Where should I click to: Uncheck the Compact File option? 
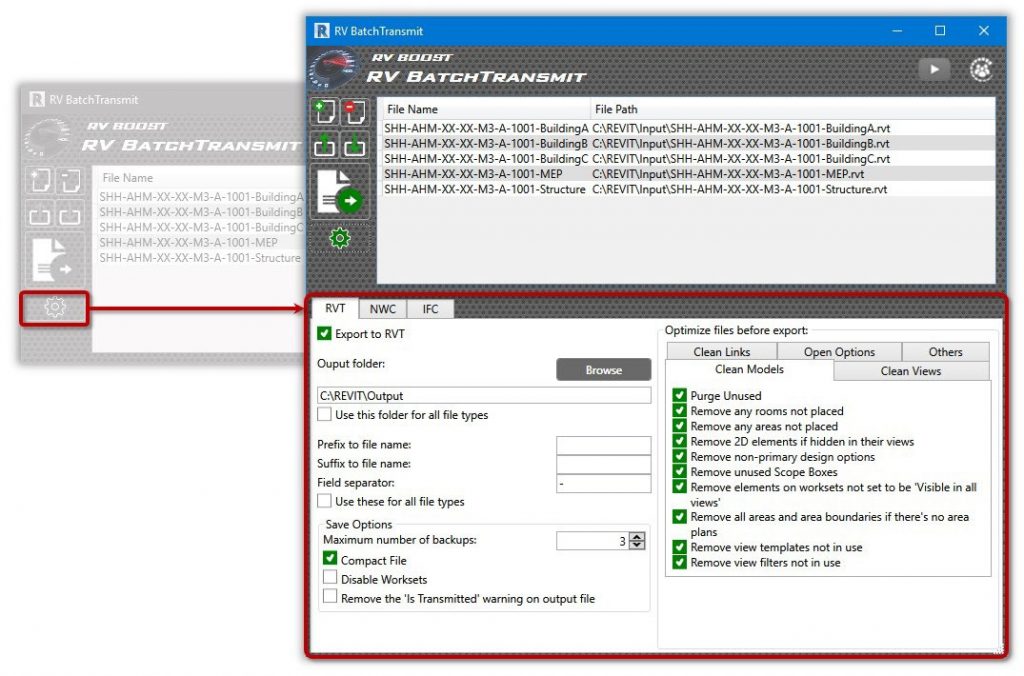click(330, 559)
